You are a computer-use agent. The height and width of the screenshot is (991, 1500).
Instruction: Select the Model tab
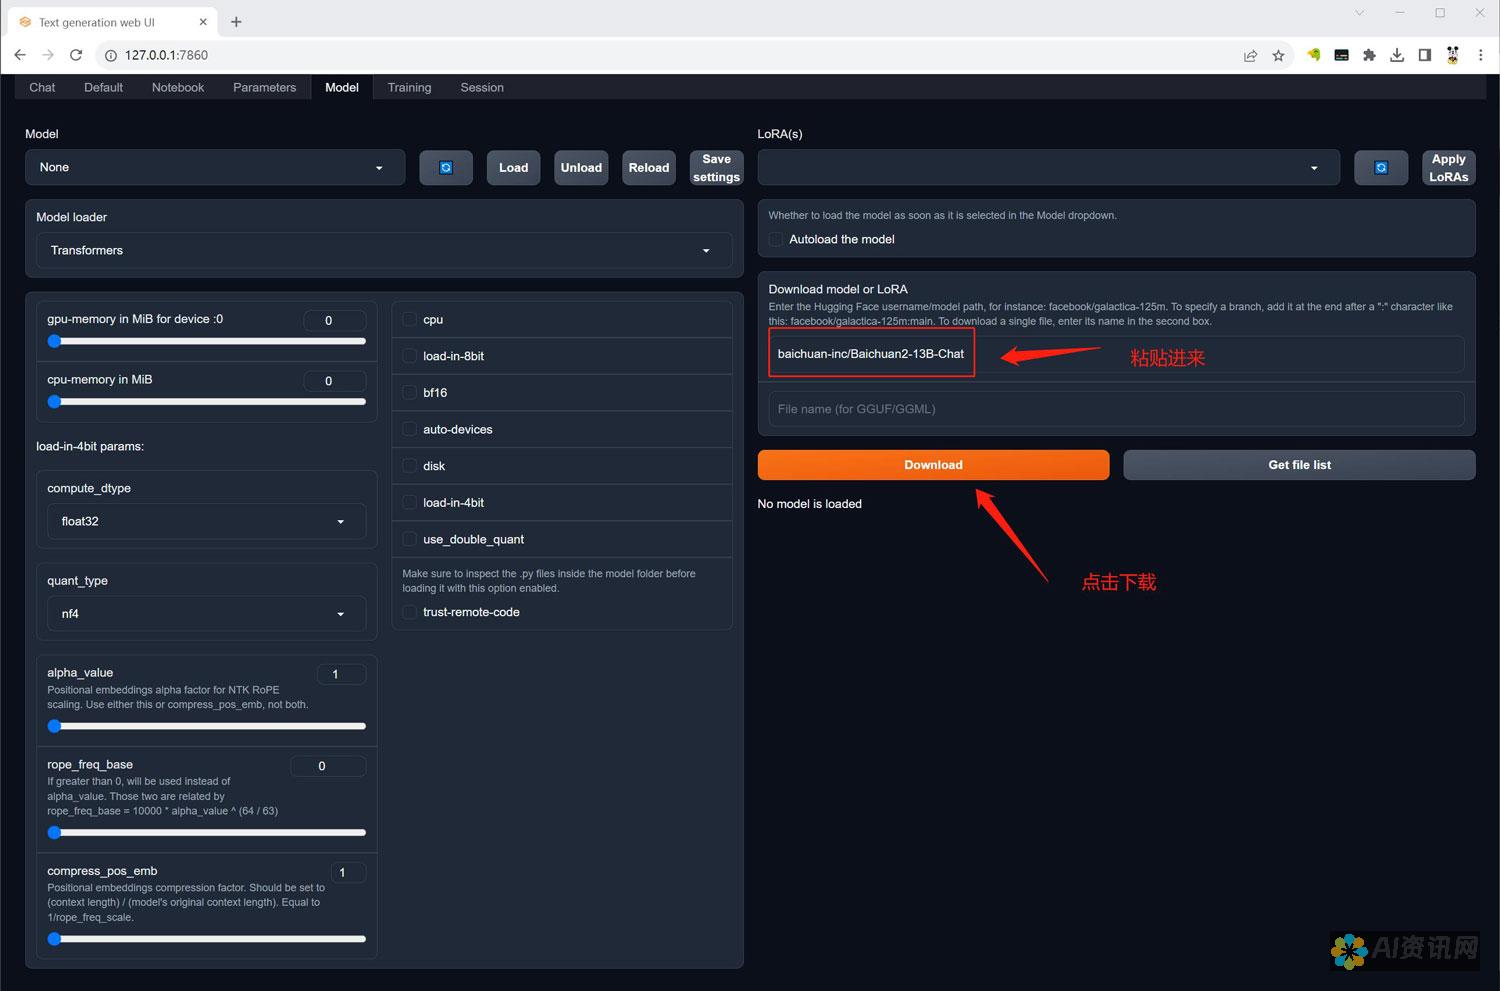pyautogui.click(x=342, y=88)
